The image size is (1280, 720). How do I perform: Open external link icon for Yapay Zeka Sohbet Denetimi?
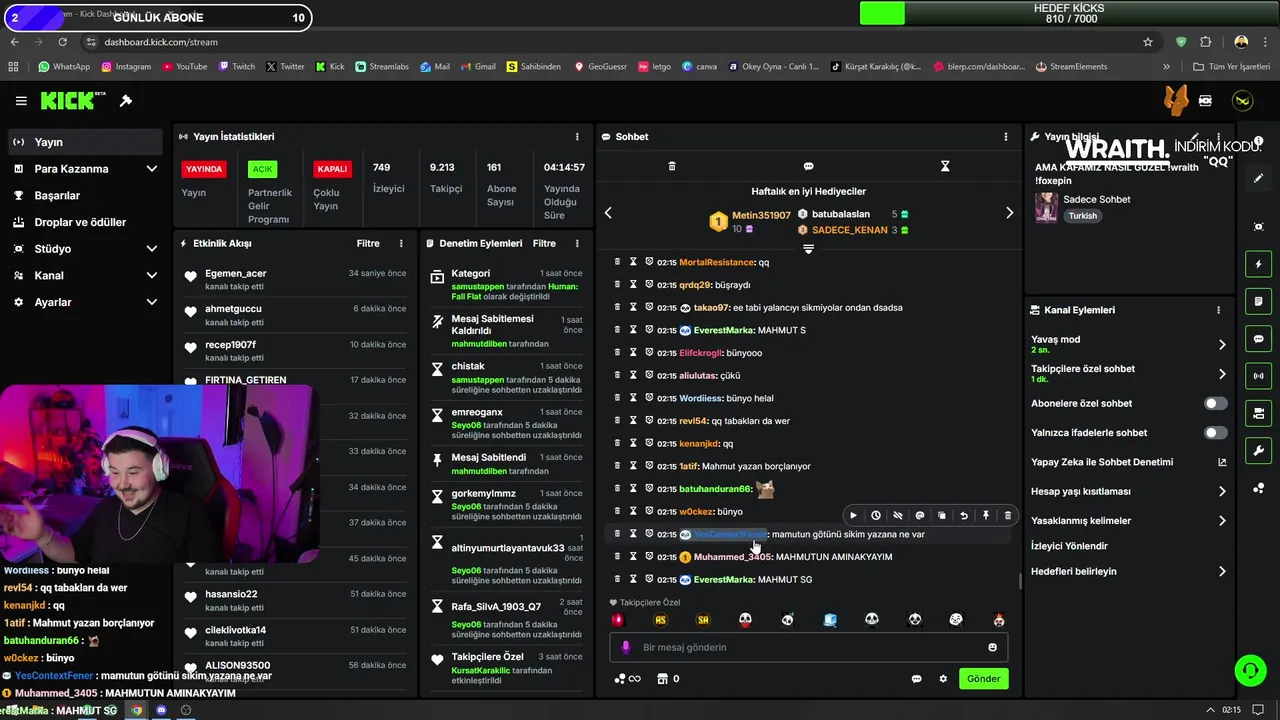point(1222,462)
